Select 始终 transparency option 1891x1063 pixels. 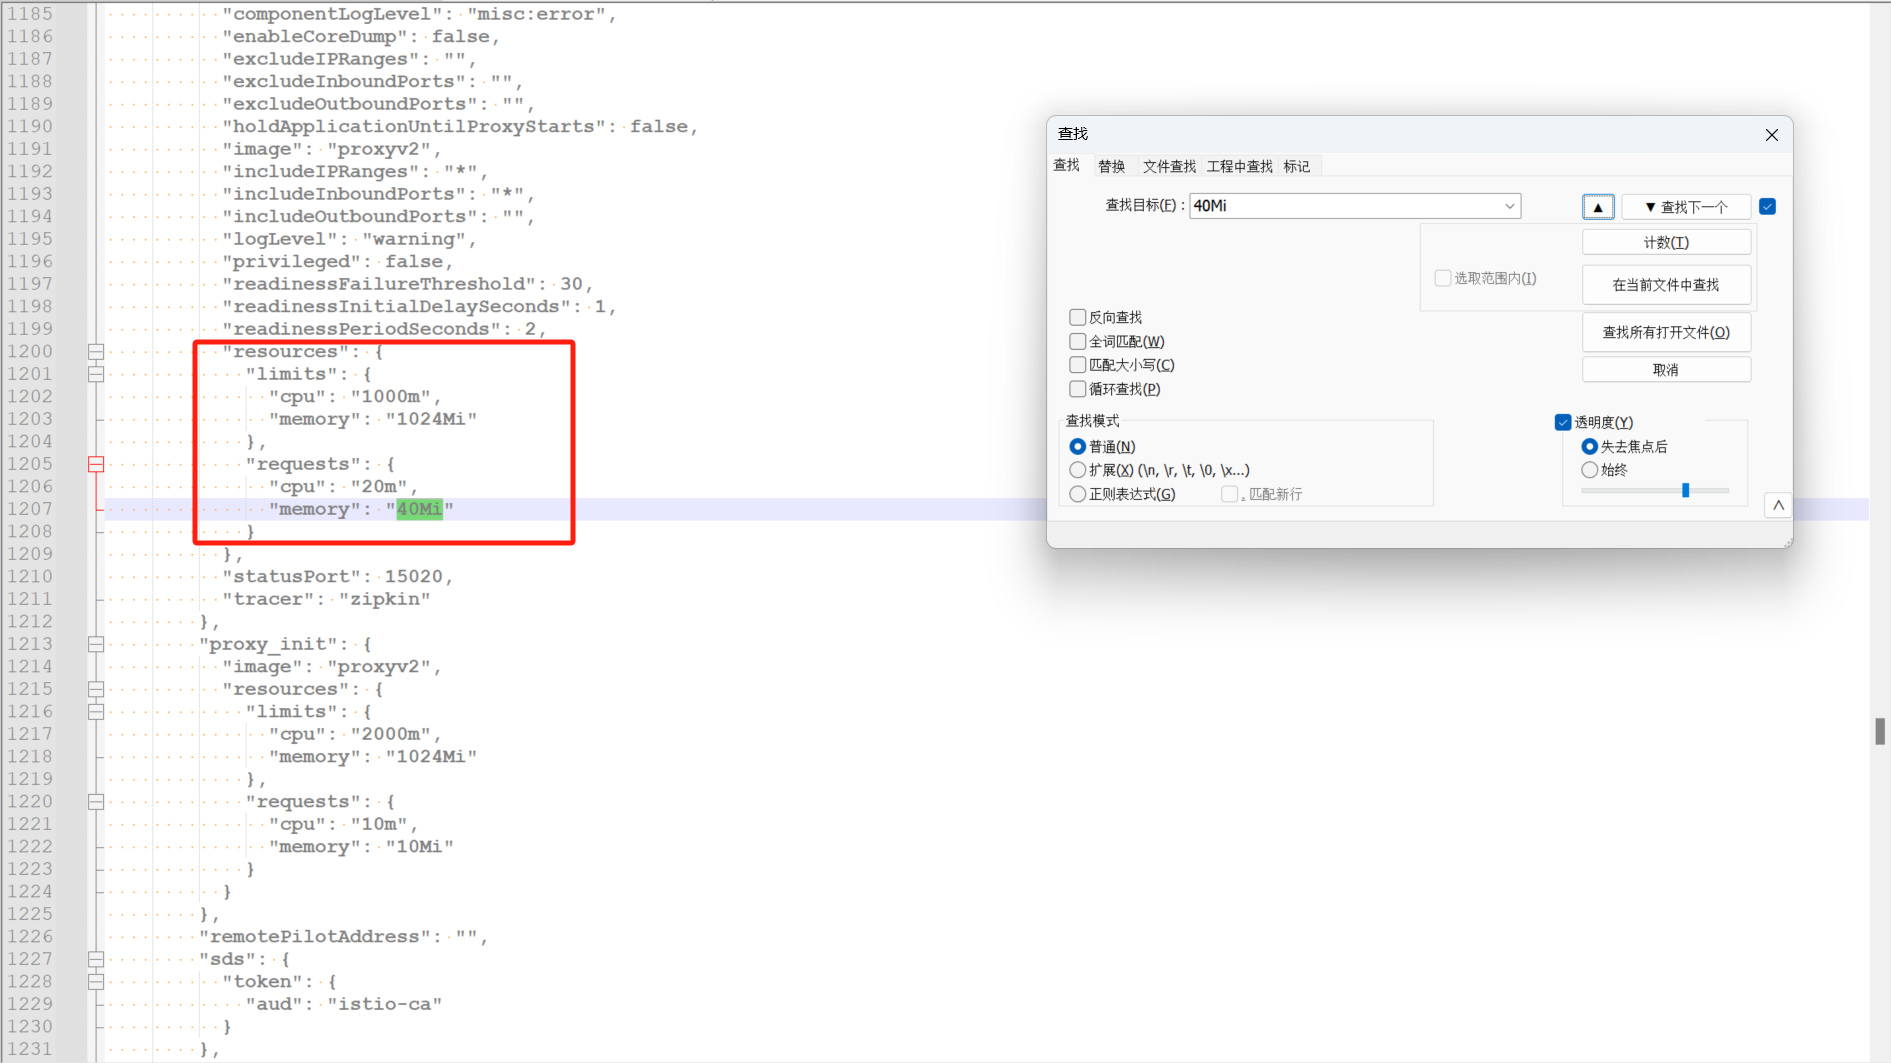1589,470
